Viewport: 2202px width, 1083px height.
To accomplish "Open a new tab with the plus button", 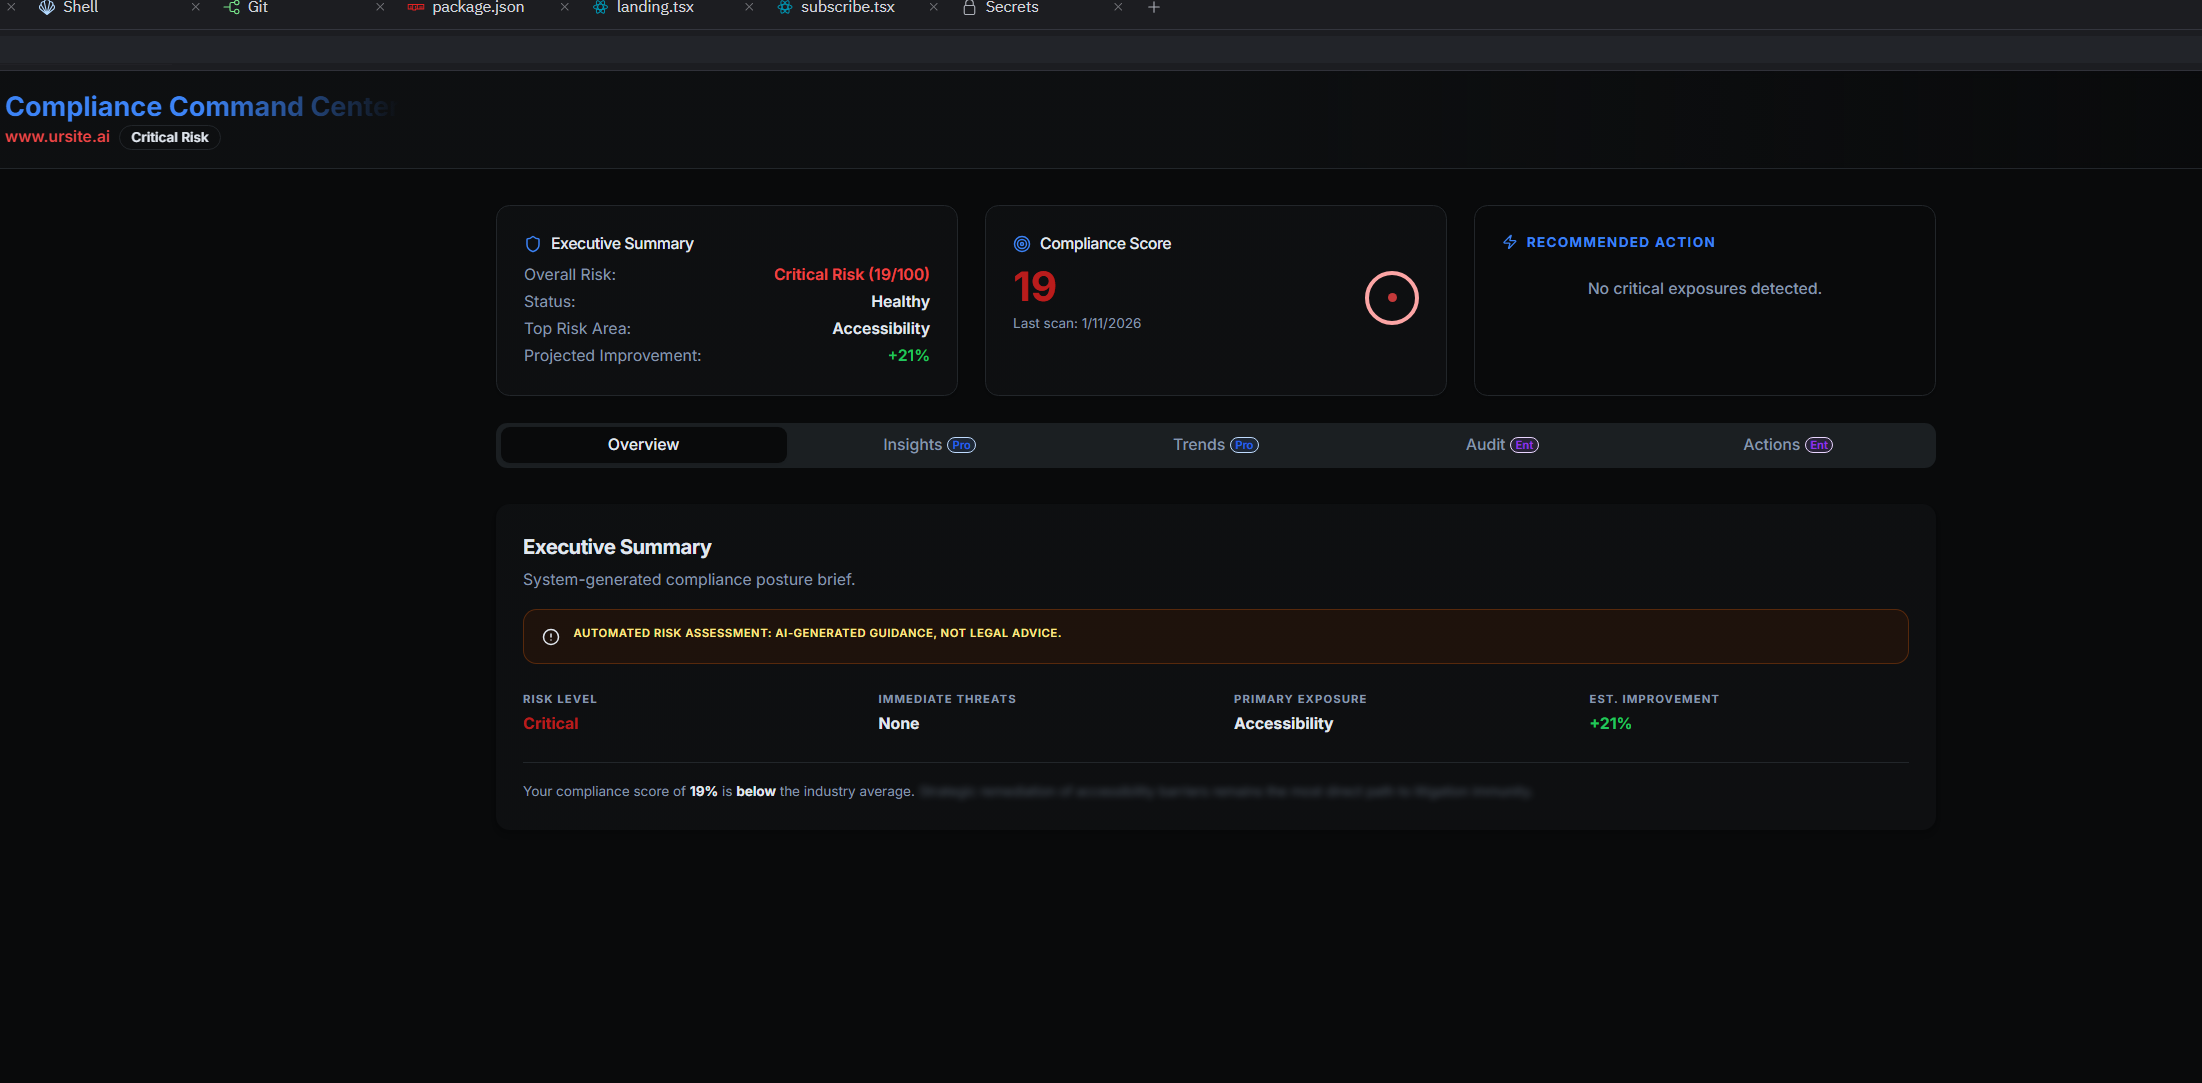I will [x=1153, y=7].
